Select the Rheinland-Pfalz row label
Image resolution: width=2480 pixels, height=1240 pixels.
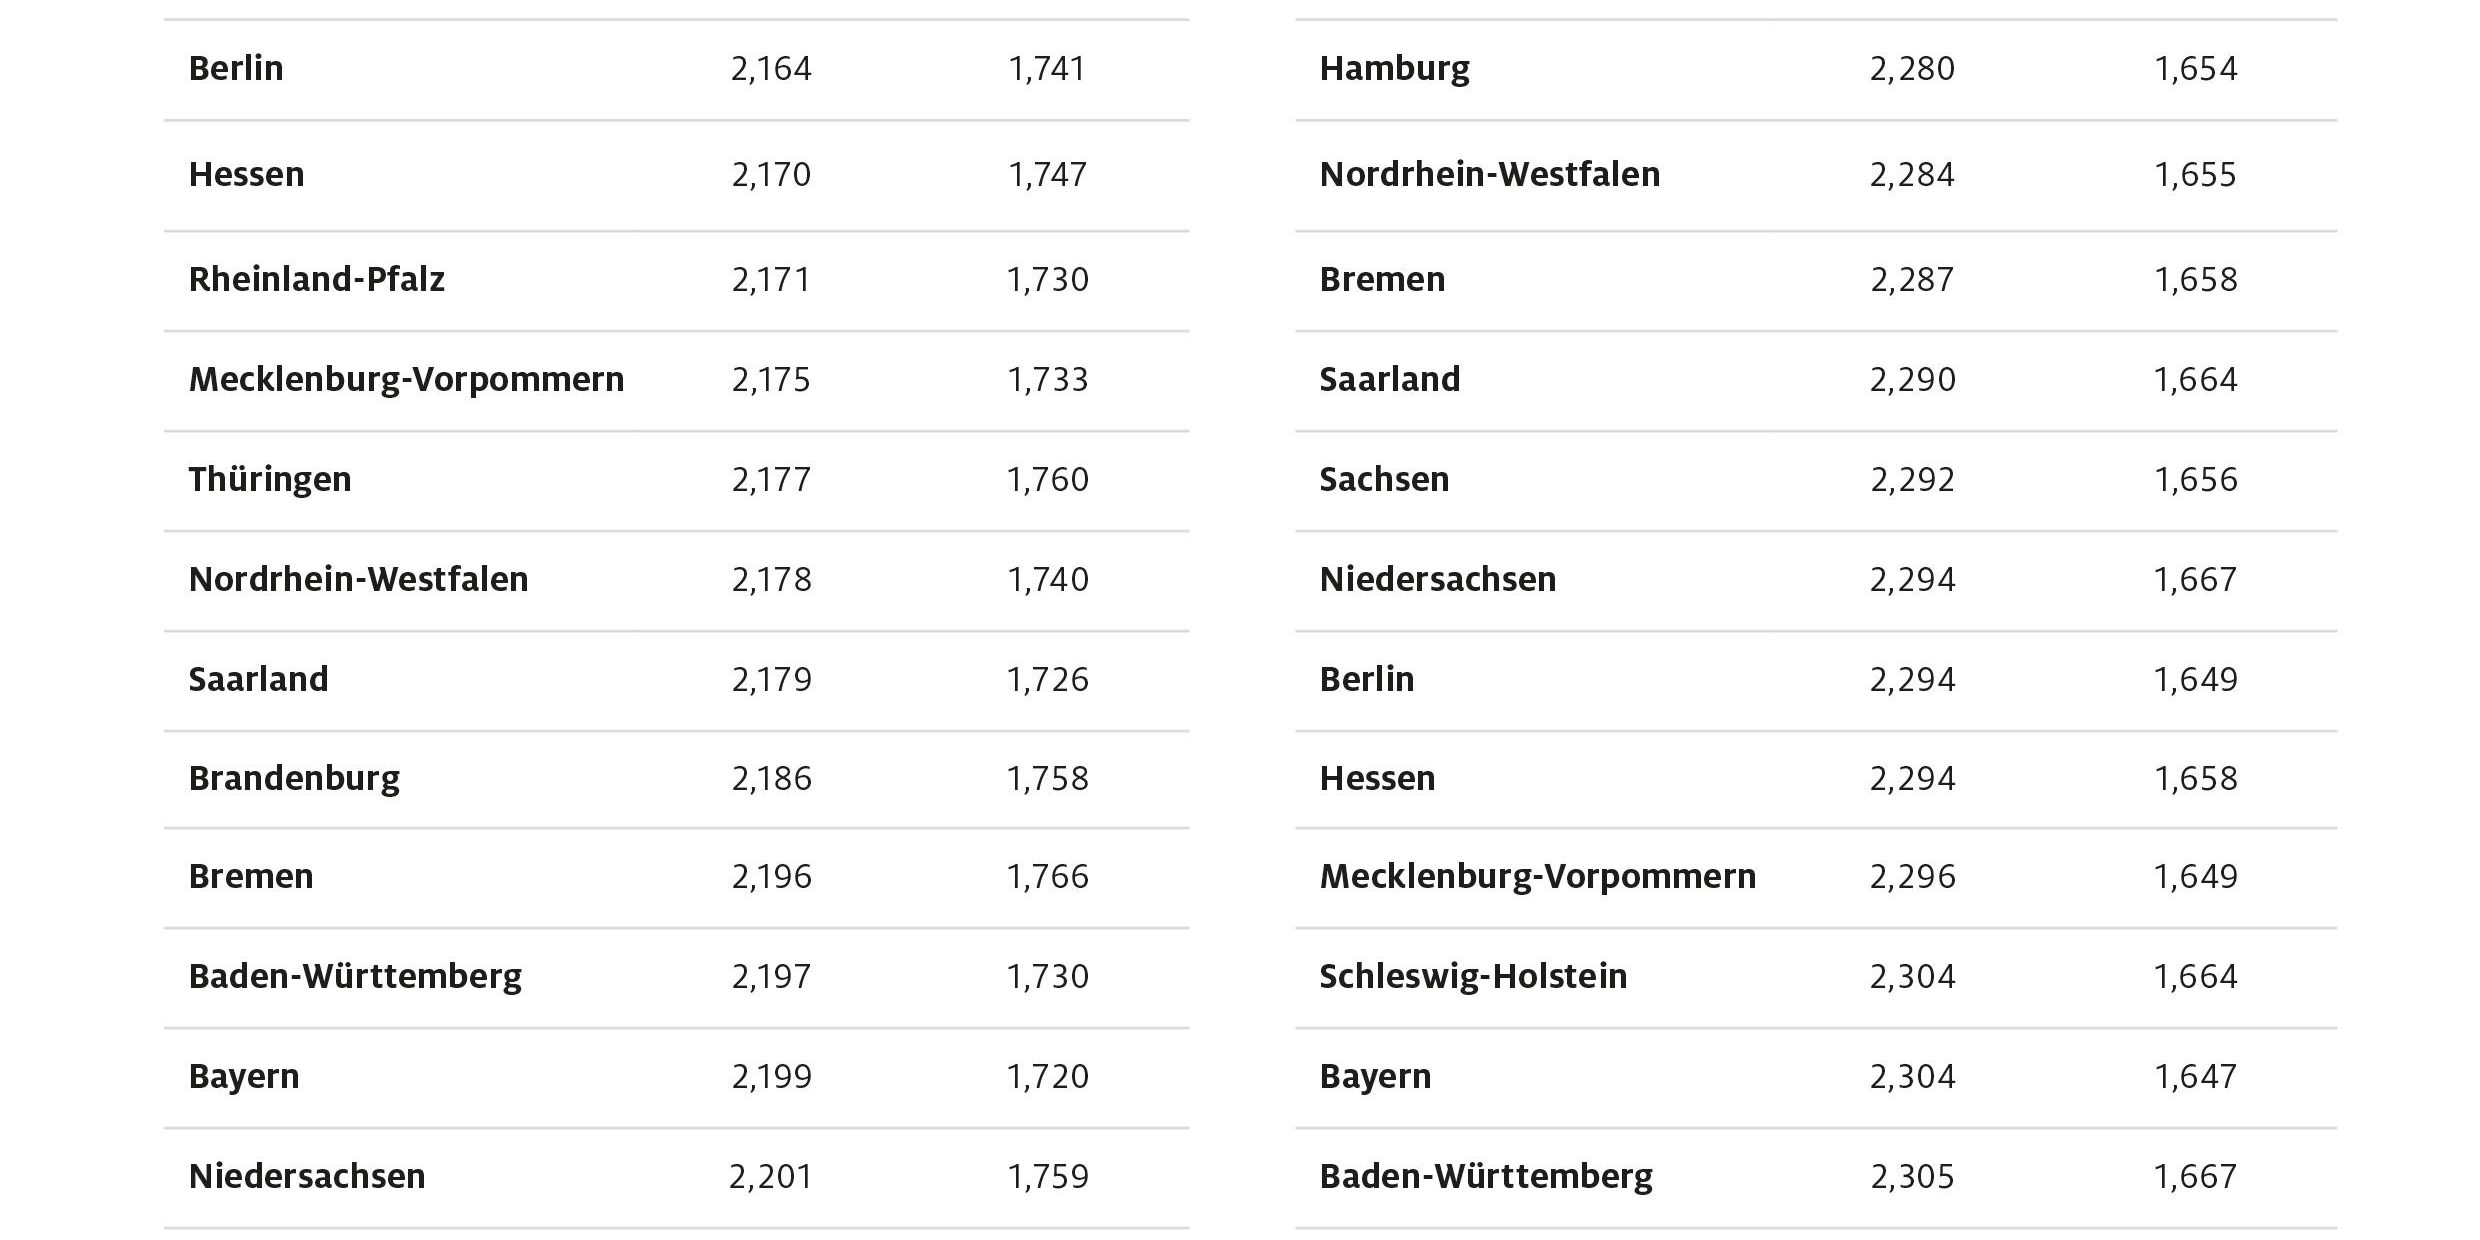coord(316,280)
